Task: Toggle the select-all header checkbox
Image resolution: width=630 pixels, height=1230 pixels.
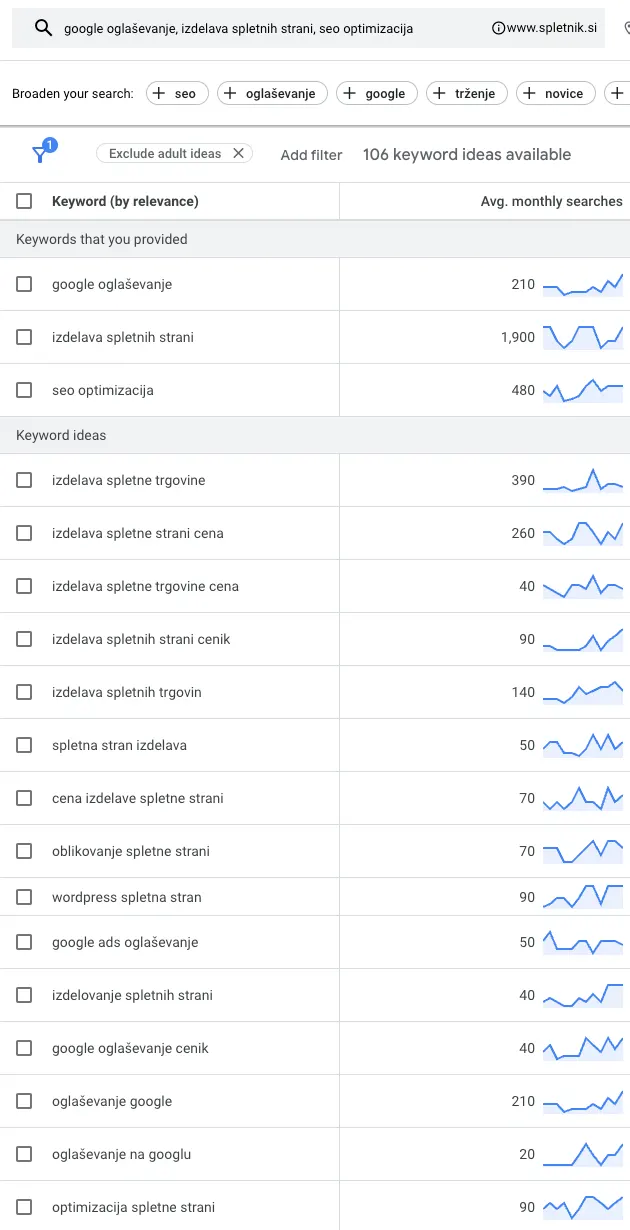Action: pos(24,201)
